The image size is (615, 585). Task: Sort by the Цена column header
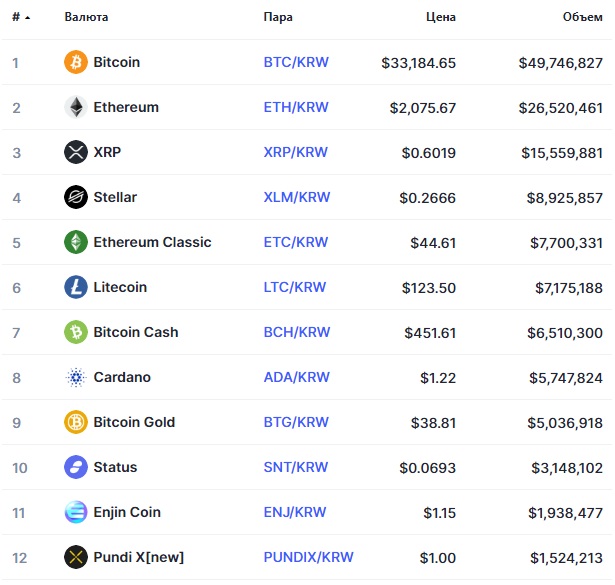point(441,17)
